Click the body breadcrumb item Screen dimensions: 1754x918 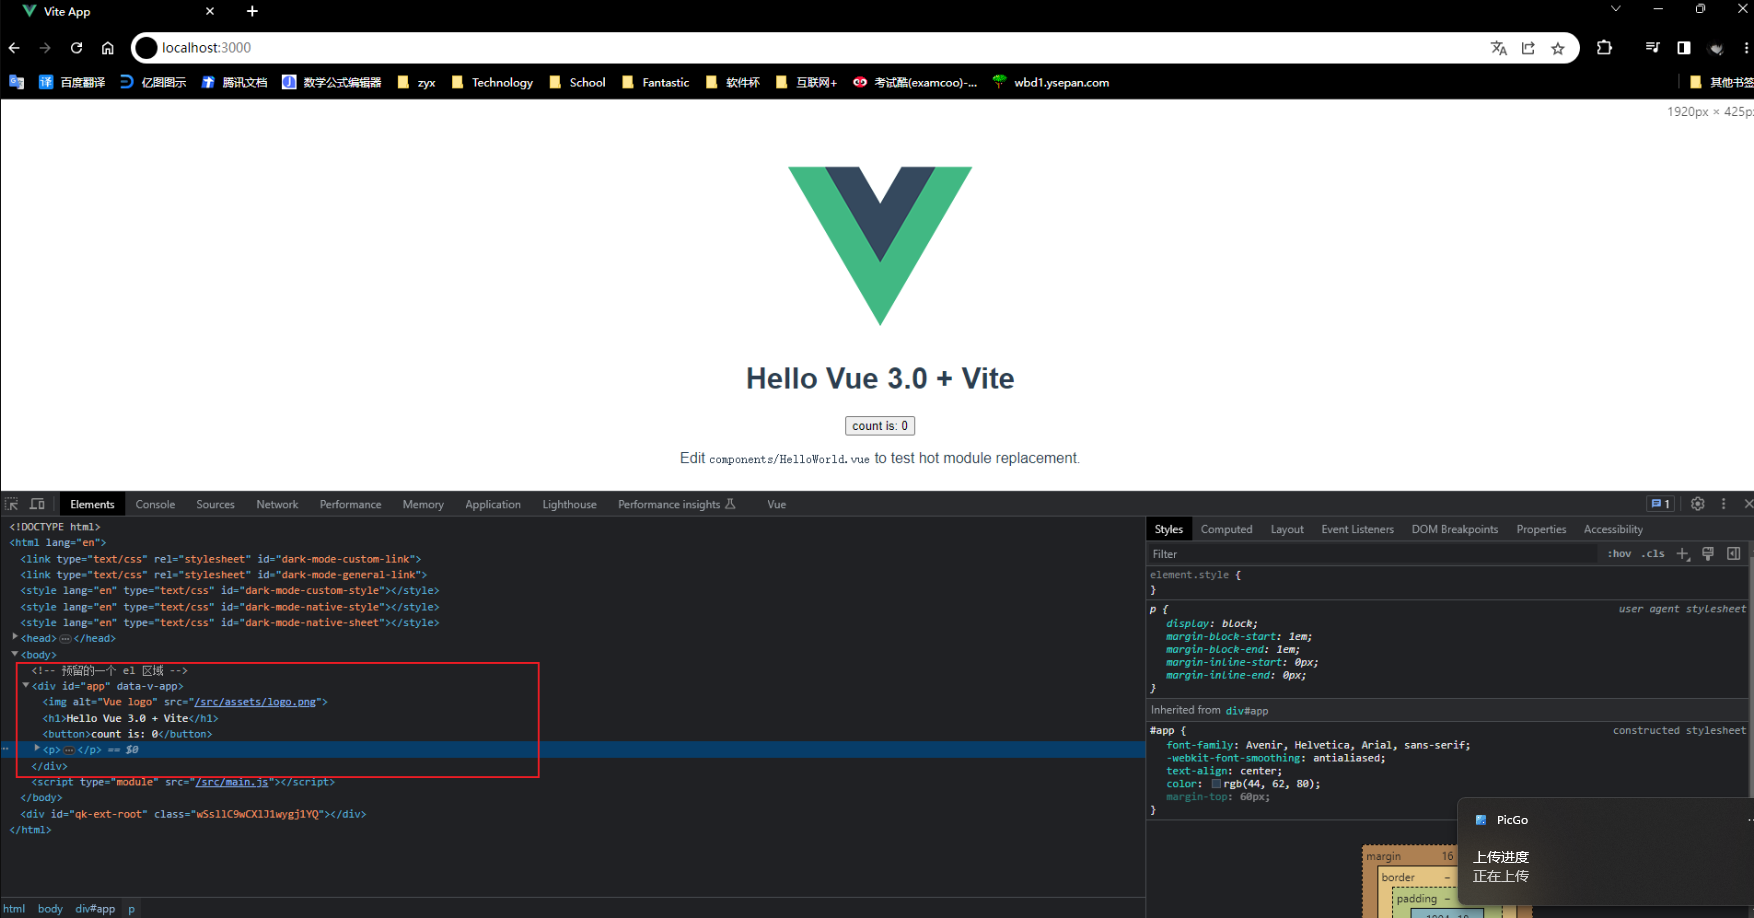(x=50, y=909)
